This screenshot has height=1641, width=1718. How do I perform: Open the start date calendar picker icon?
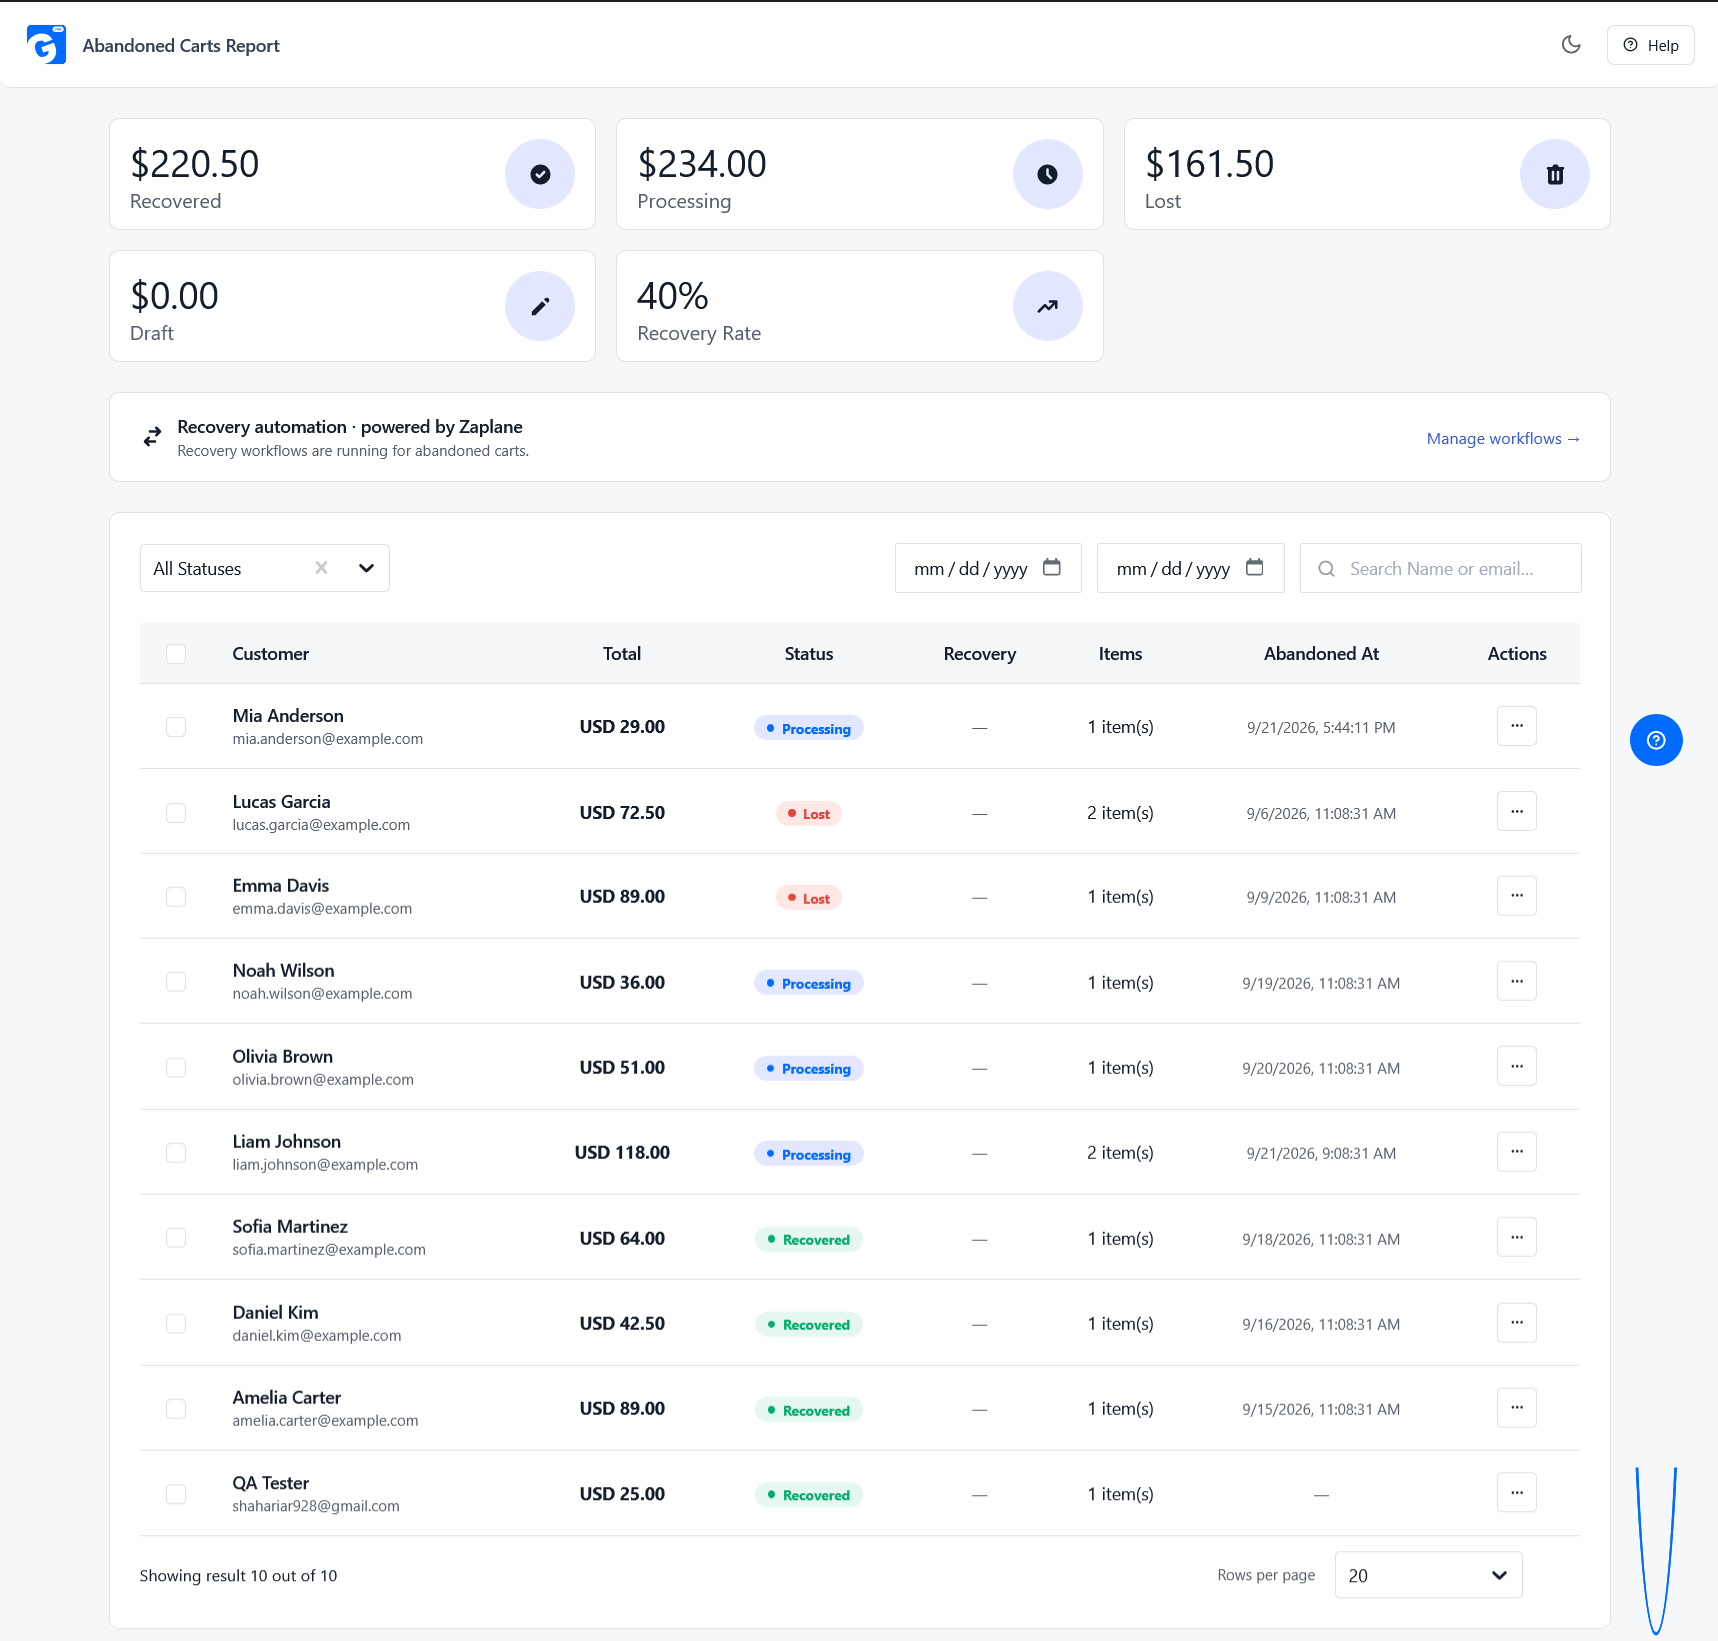[x=1052, y=567]
